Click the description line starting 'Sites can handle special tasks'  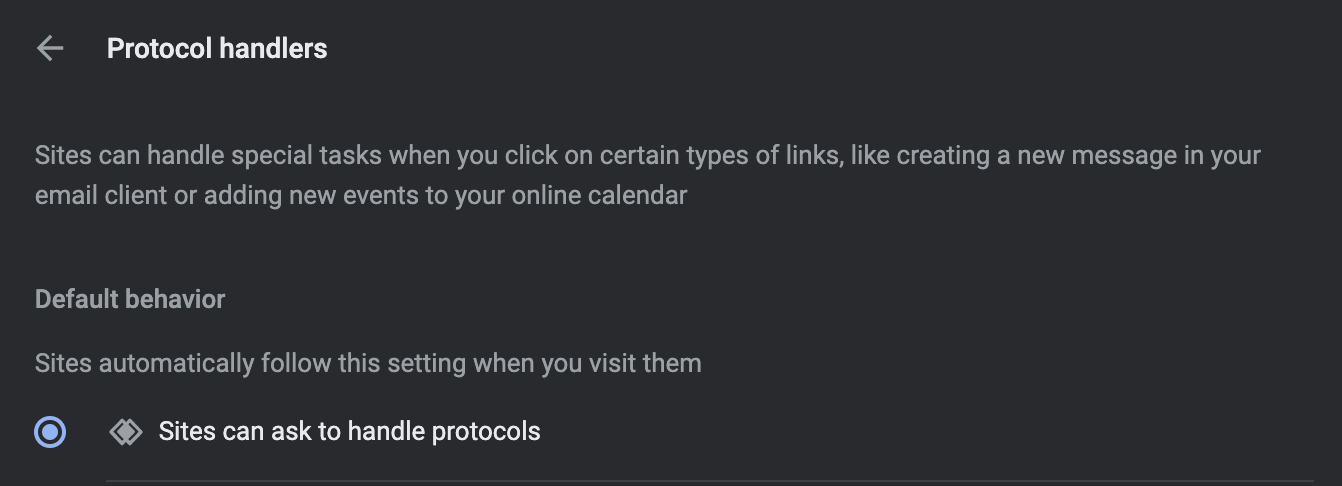(648, 156)
